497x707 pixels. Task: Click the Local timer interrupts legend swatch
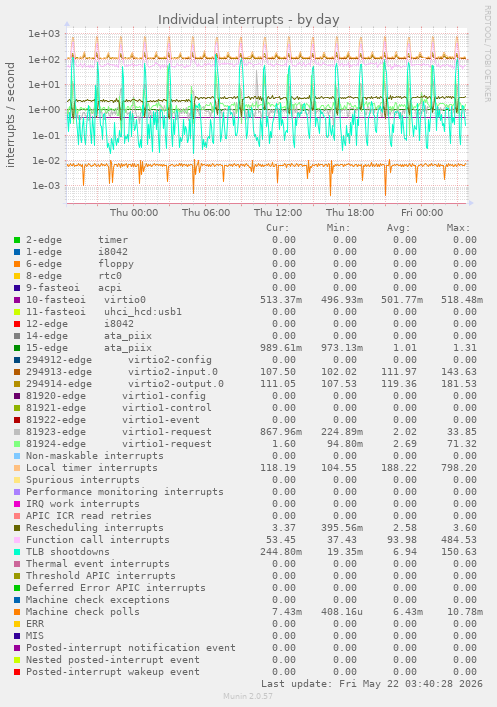17,468
